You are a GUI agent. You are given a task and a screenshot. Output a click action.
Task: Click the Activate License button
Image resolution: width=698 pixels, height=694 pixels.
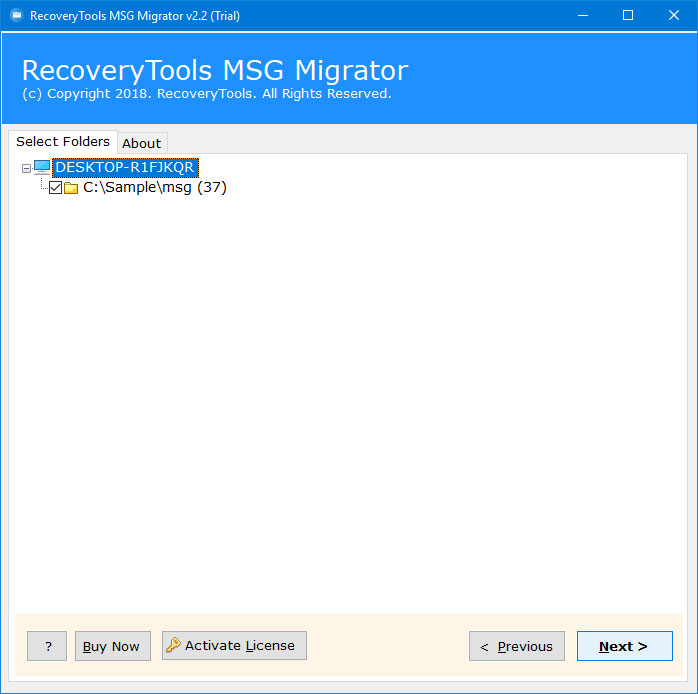coord(234,645)
